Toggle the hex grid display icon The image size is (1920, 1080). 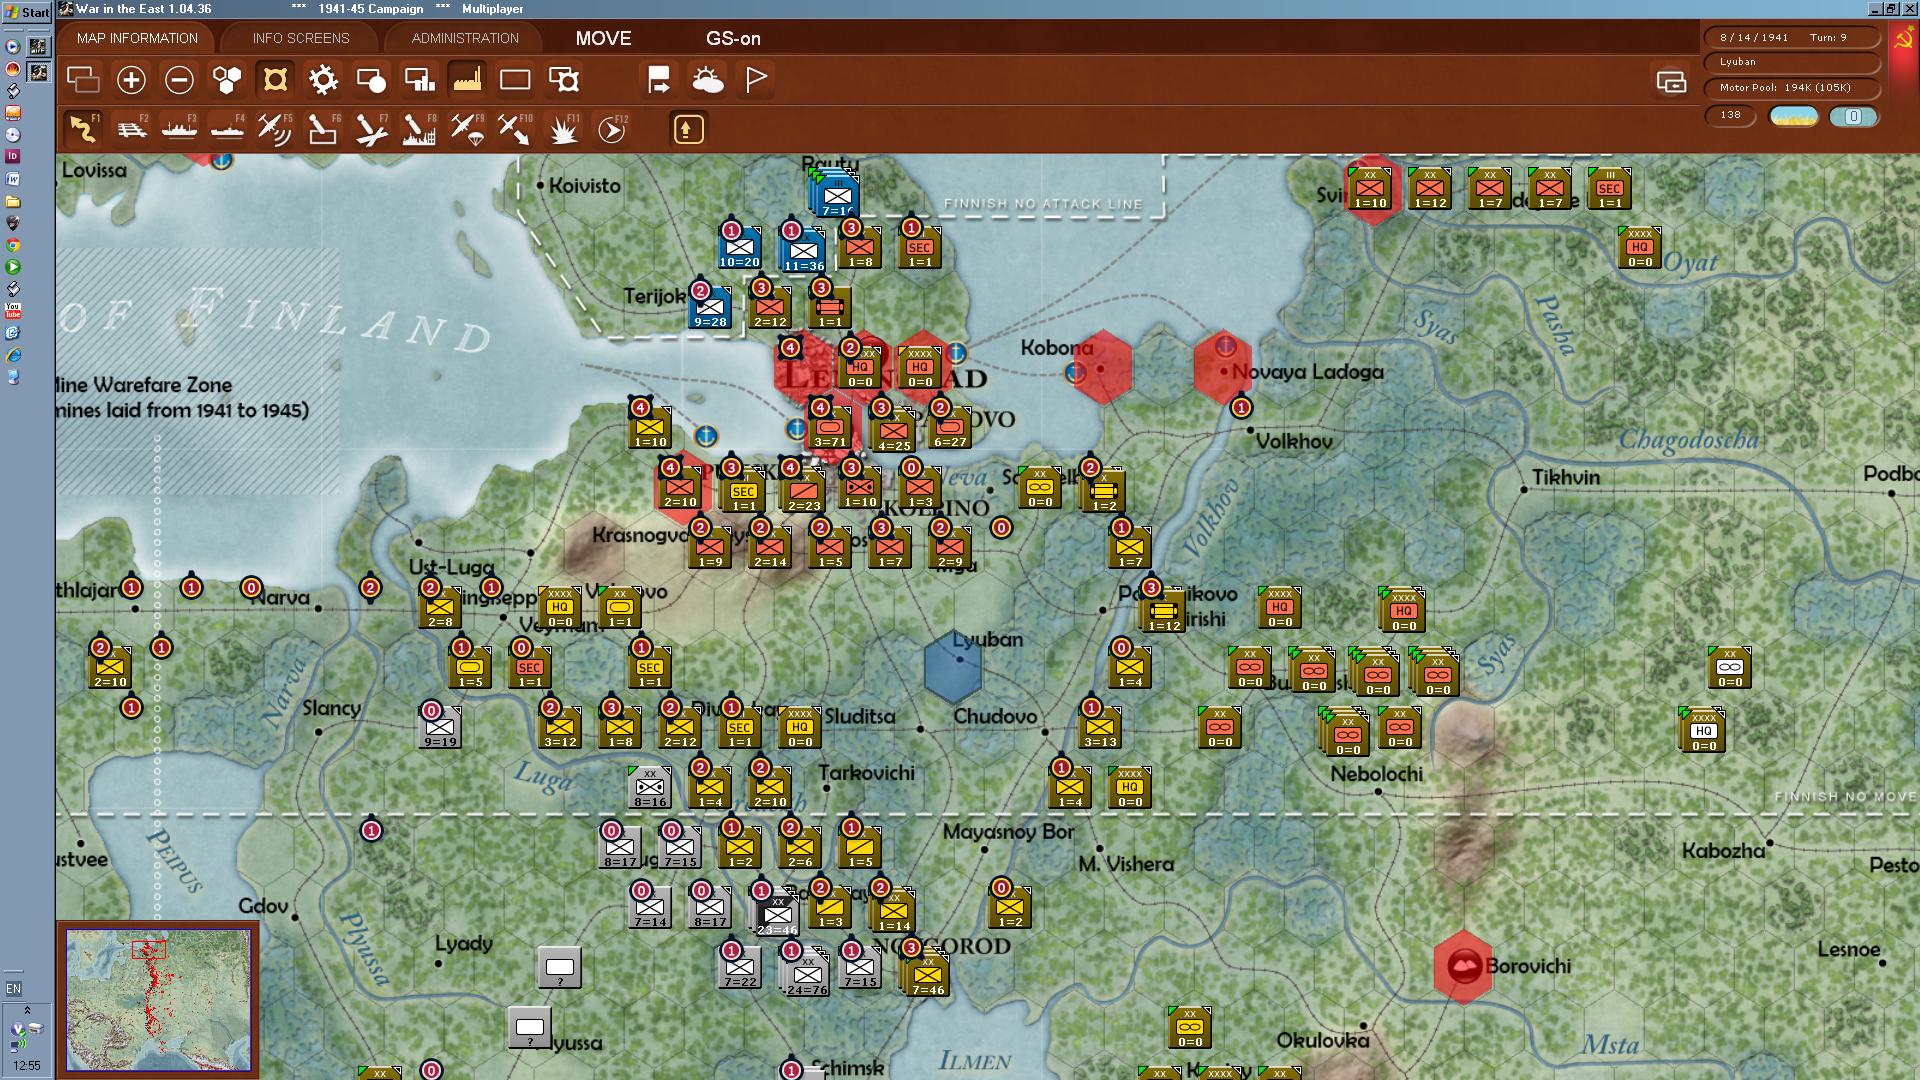click(227, 80)
